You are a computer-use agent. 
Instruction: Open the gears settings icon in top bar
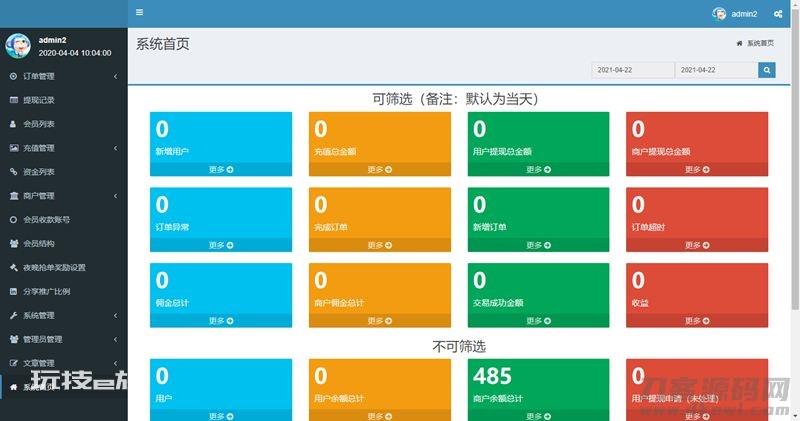coord(778,14)
